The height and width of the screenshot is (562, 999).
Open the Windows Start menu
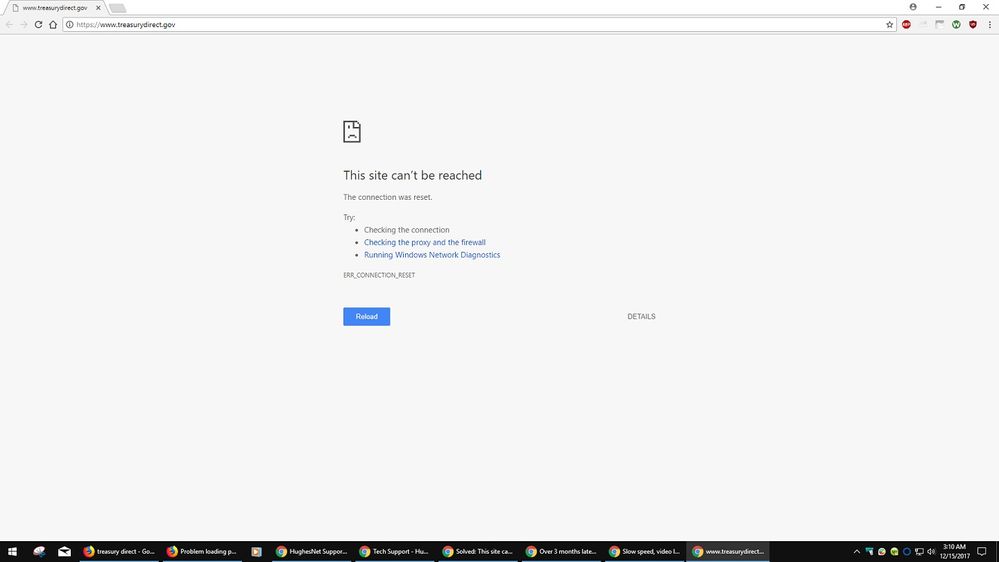click(x=13, y=551)
